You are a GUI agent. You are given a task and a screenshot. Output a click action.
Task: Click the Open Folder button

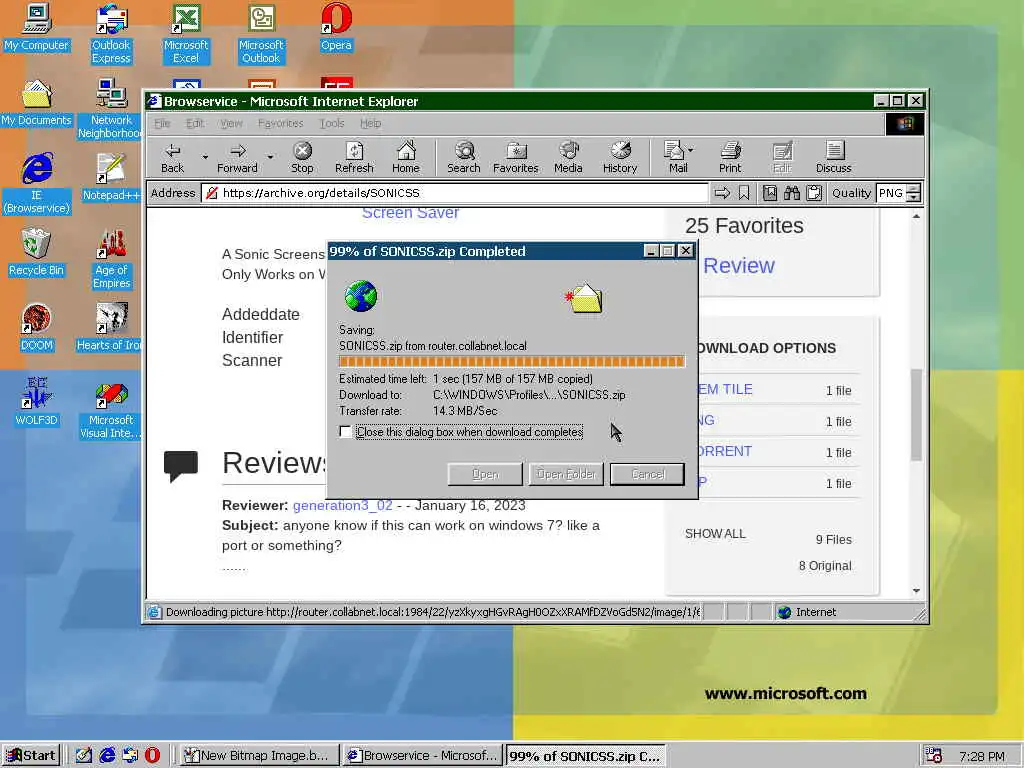point(566,474)
